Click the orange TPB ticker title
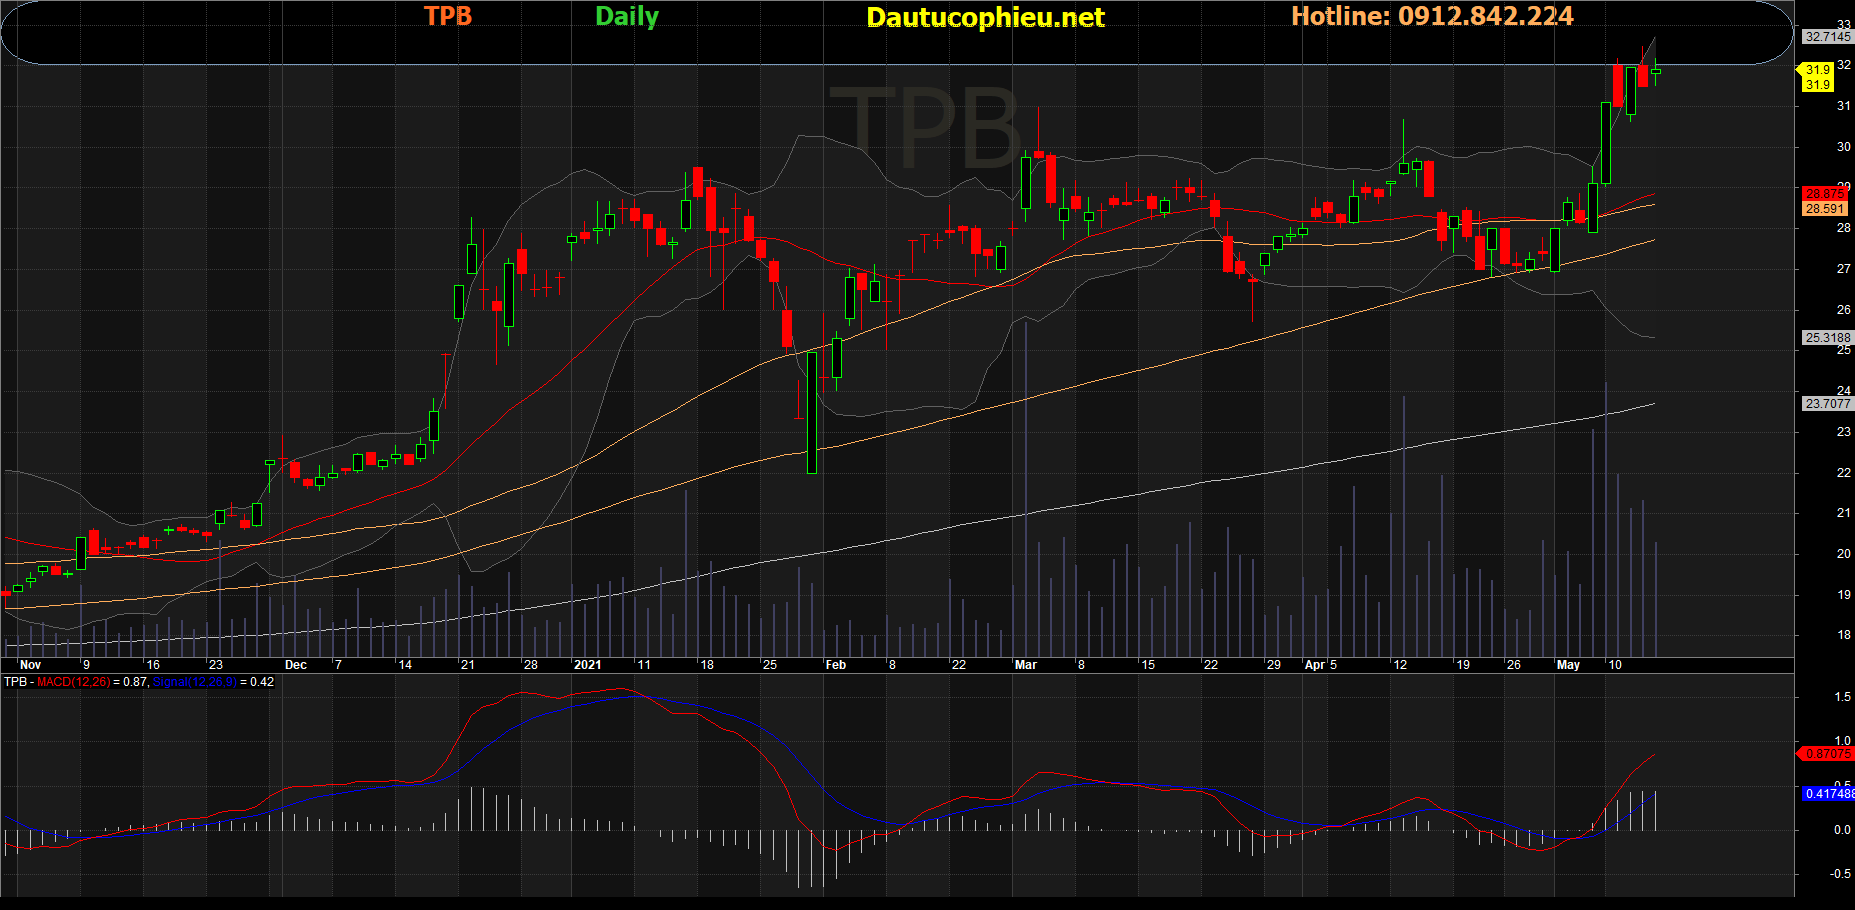 pyautogui.click(x=447, y=16)
